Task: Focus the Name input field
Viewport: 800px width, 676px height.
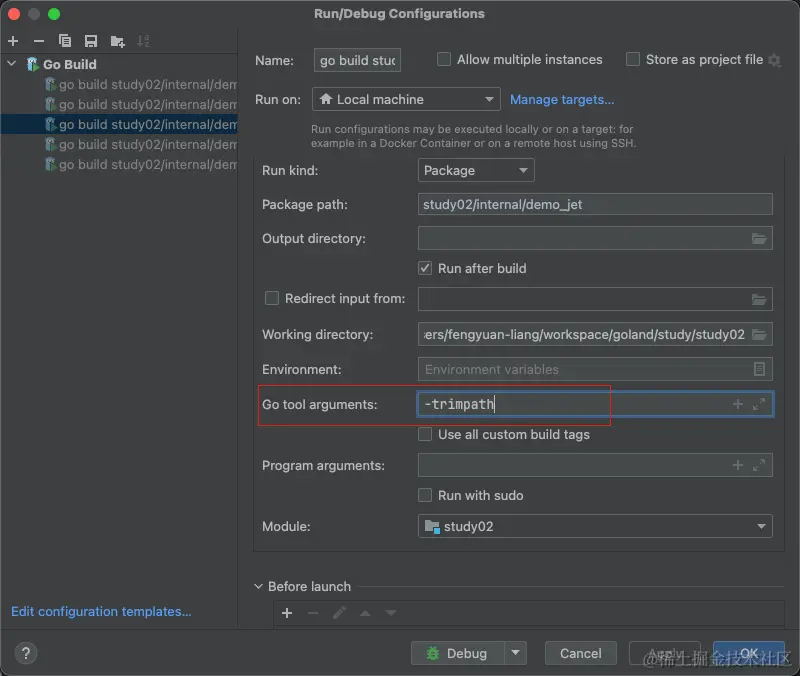Action: [358, 60]
